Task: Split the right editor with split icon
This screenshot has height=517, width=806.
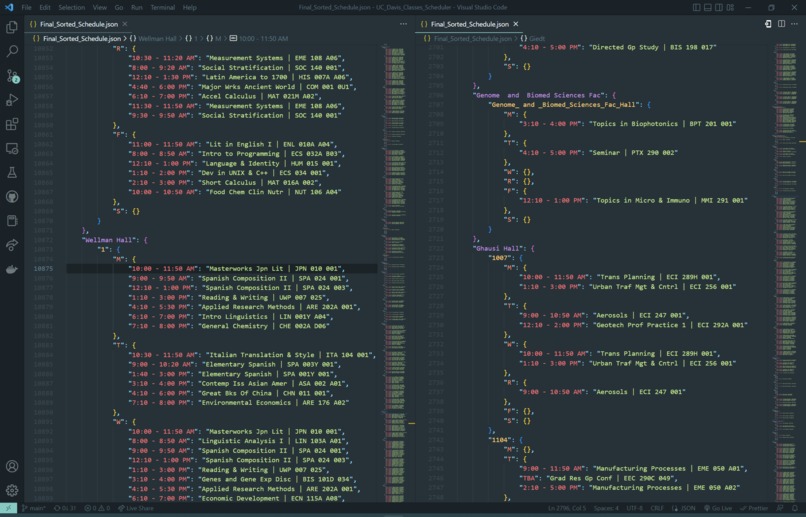Action: (781, 24)
